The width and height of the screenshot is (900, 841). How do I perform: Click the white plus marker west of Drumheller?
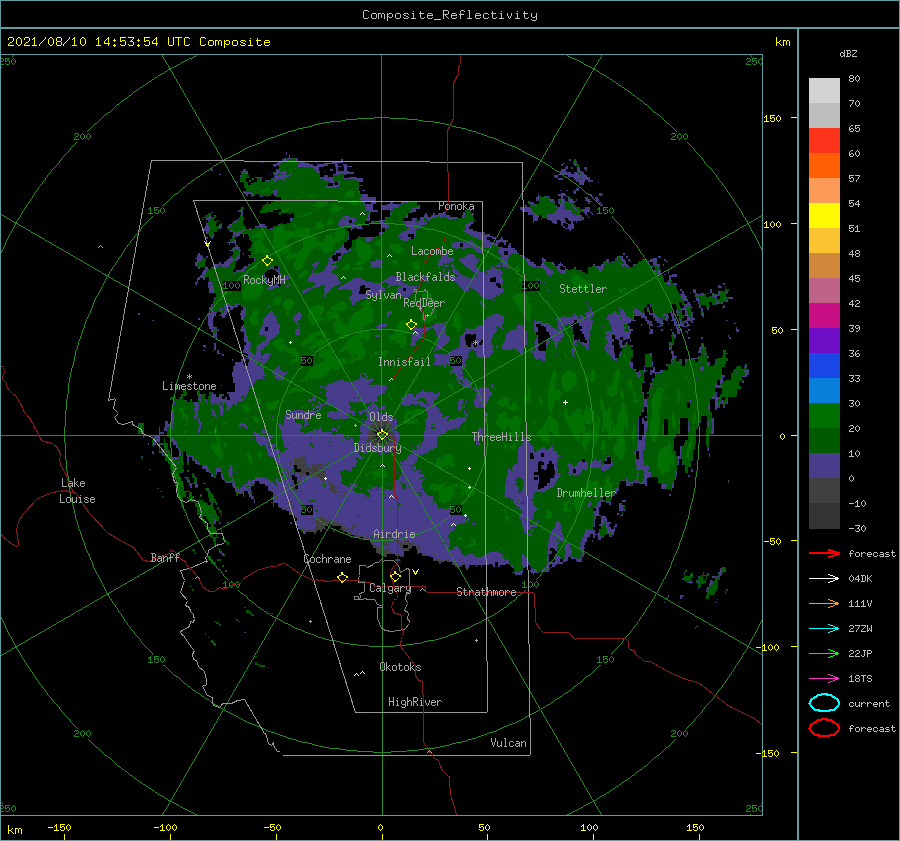tap(565, 402)
